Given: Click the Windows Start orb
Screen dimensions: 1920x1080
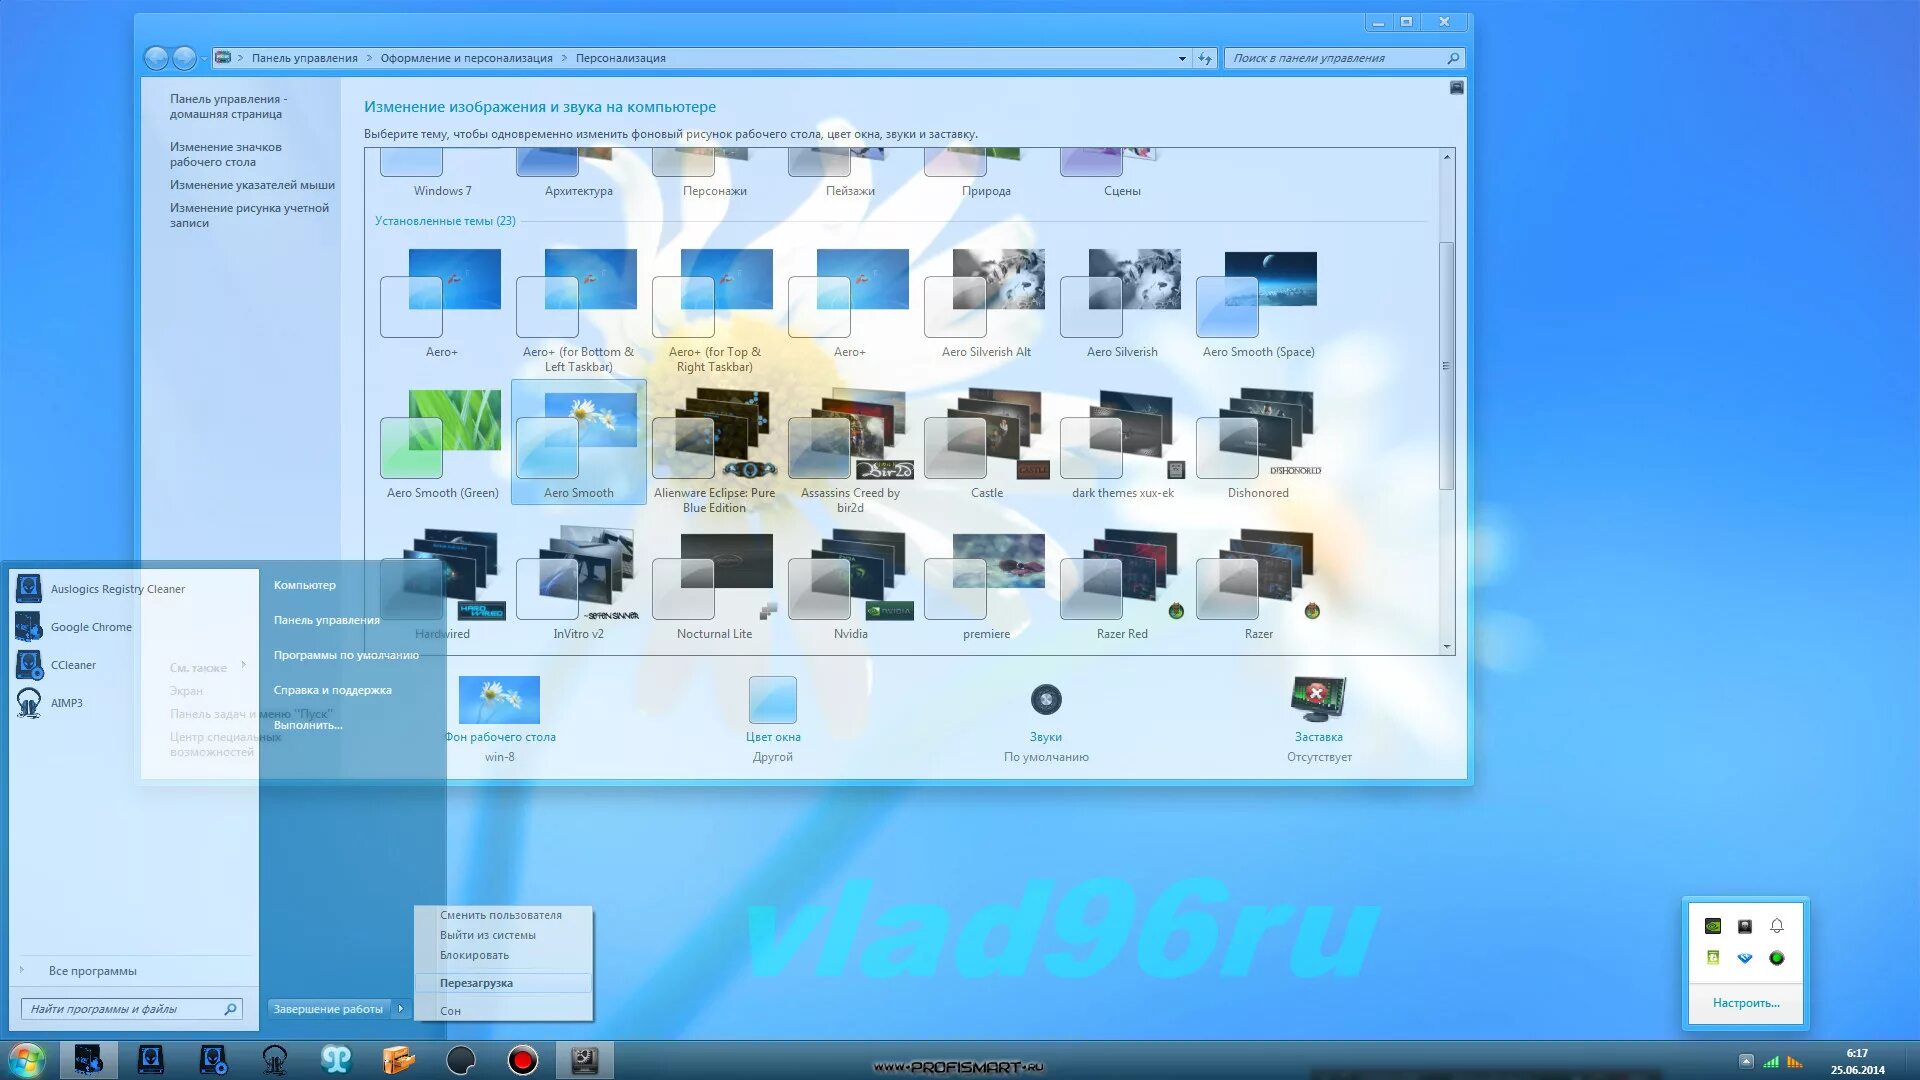Looking at the screenshot, I should pyautogui.click(x=26, y=1060).
